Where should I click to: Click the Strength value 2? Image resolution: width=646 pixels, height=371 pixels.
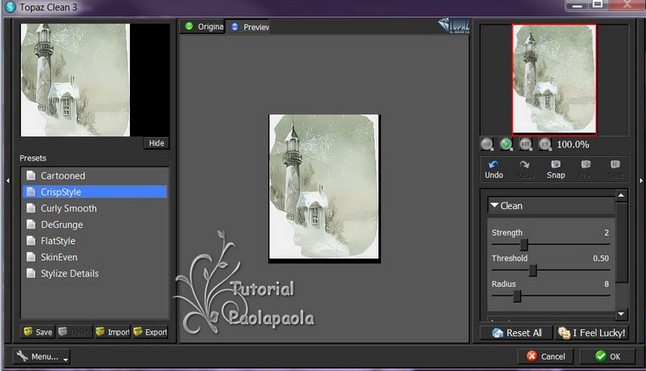click(x=606, y=233)
